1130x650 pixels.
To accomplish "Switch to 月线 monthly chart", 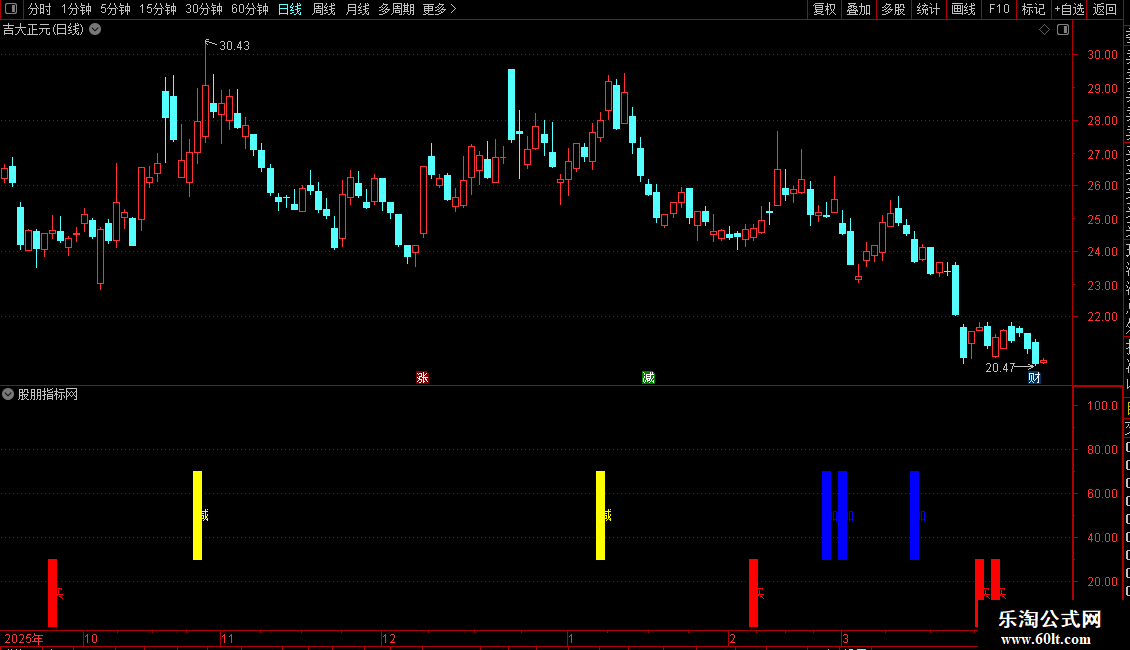I will click(x=357, y=9).
